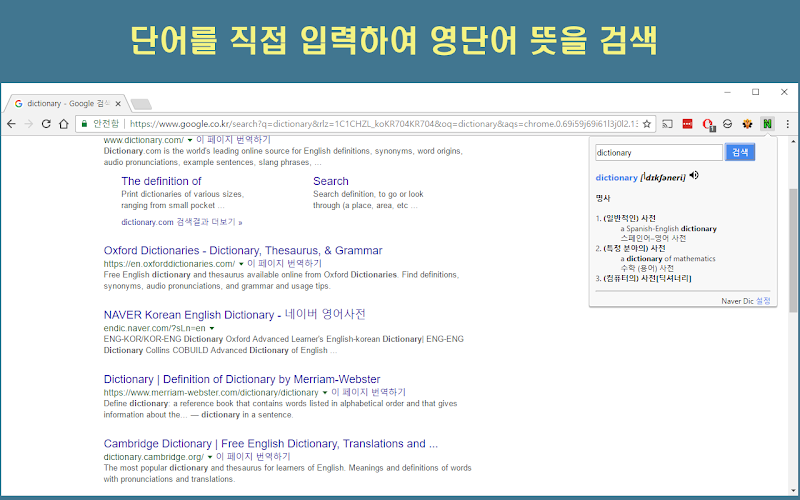Select the pronunciation text after dictionary
Viewport: 800px width, 500px height.
point(663,178)
